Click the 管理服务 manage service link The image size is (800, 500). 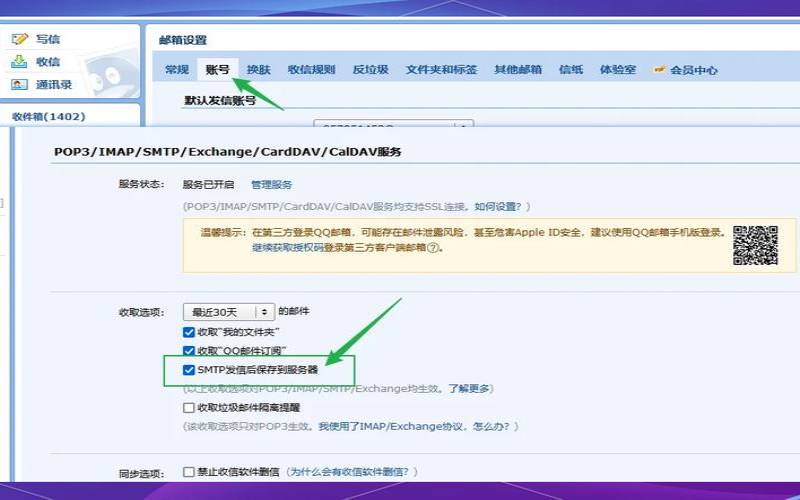click(271, 185)
